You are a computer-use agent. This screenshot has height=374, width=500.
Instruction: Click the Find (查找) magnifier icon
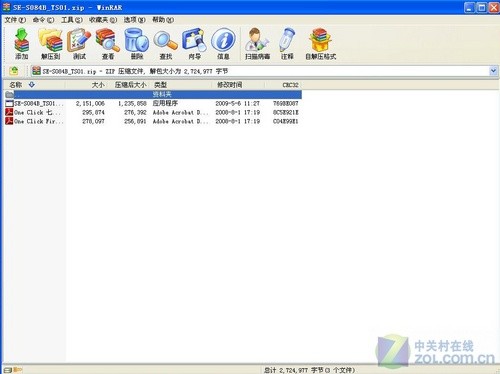[x=166, y=44]
